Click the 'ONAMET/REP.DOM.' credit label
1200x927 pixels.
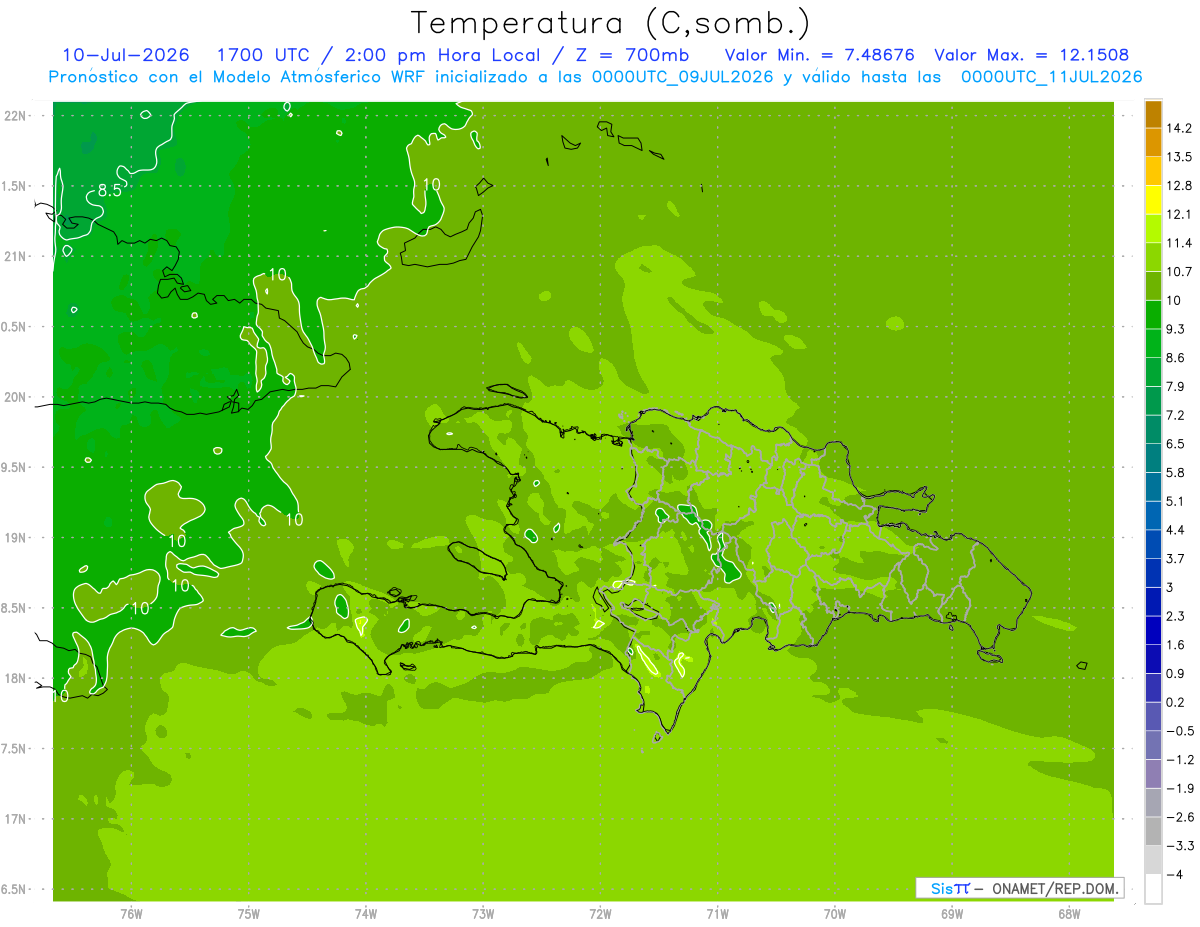click(1054, 888)
